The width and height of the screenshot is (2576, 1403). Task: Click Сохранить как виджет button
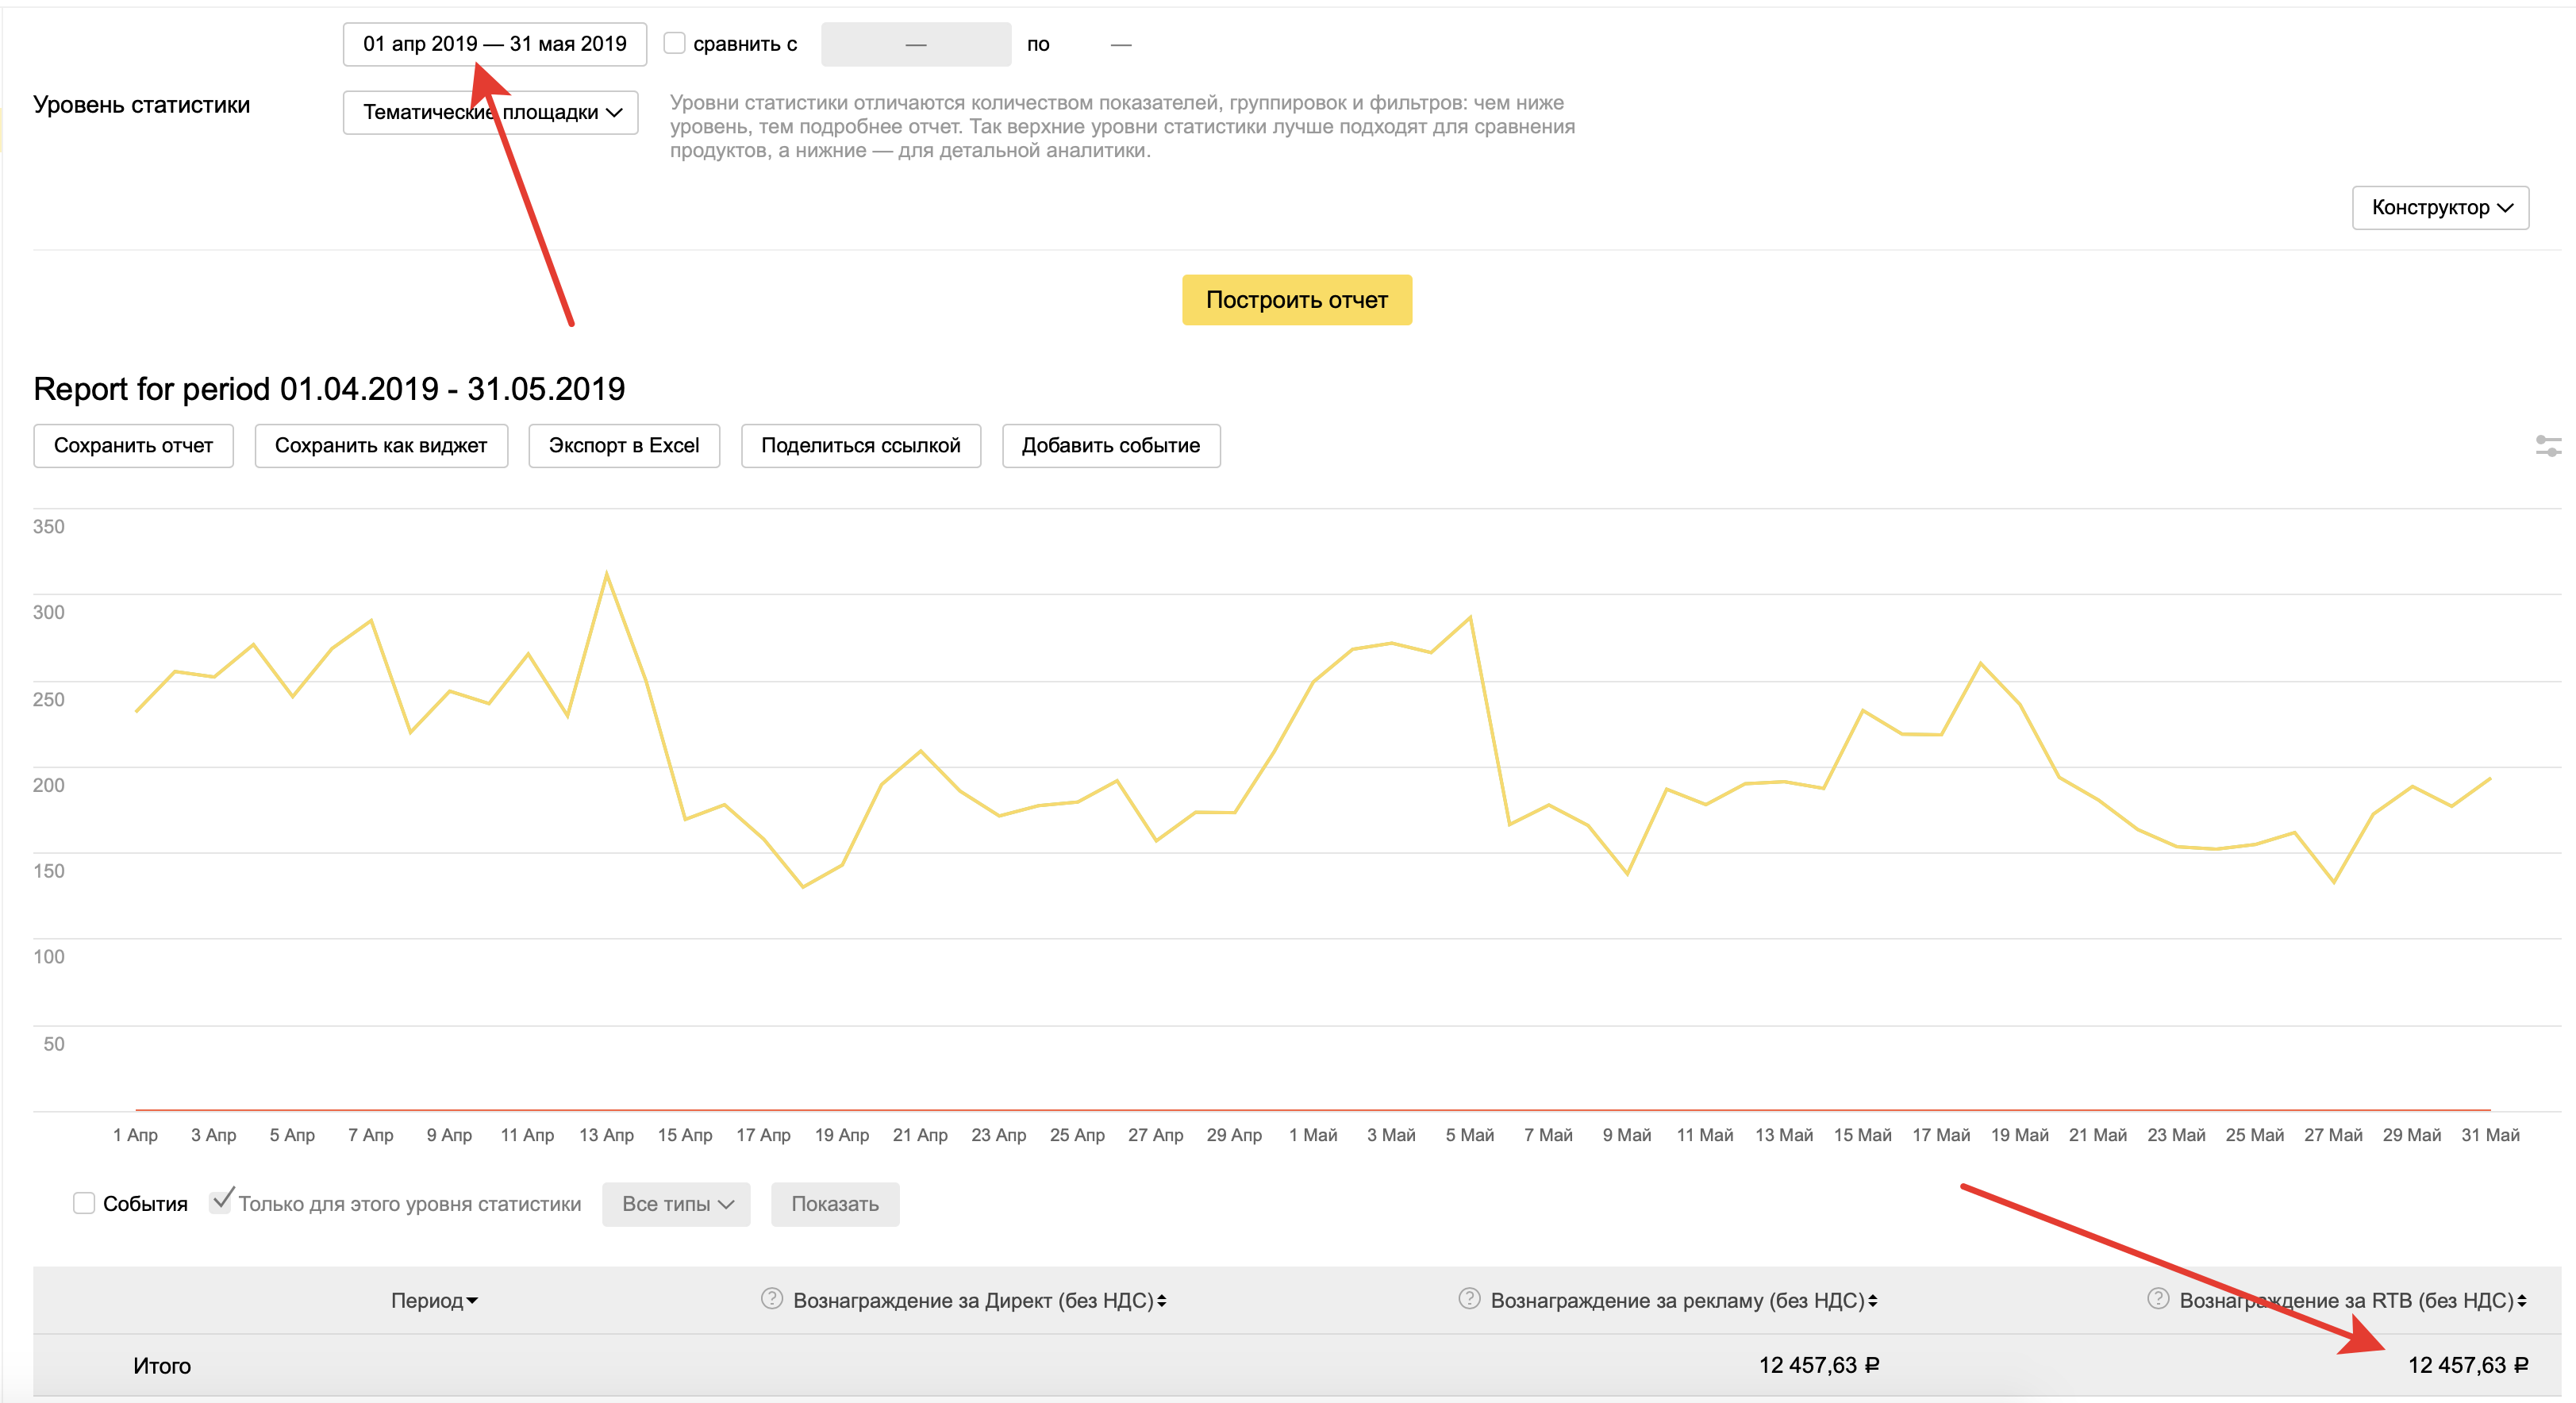[x=380, y=445]
